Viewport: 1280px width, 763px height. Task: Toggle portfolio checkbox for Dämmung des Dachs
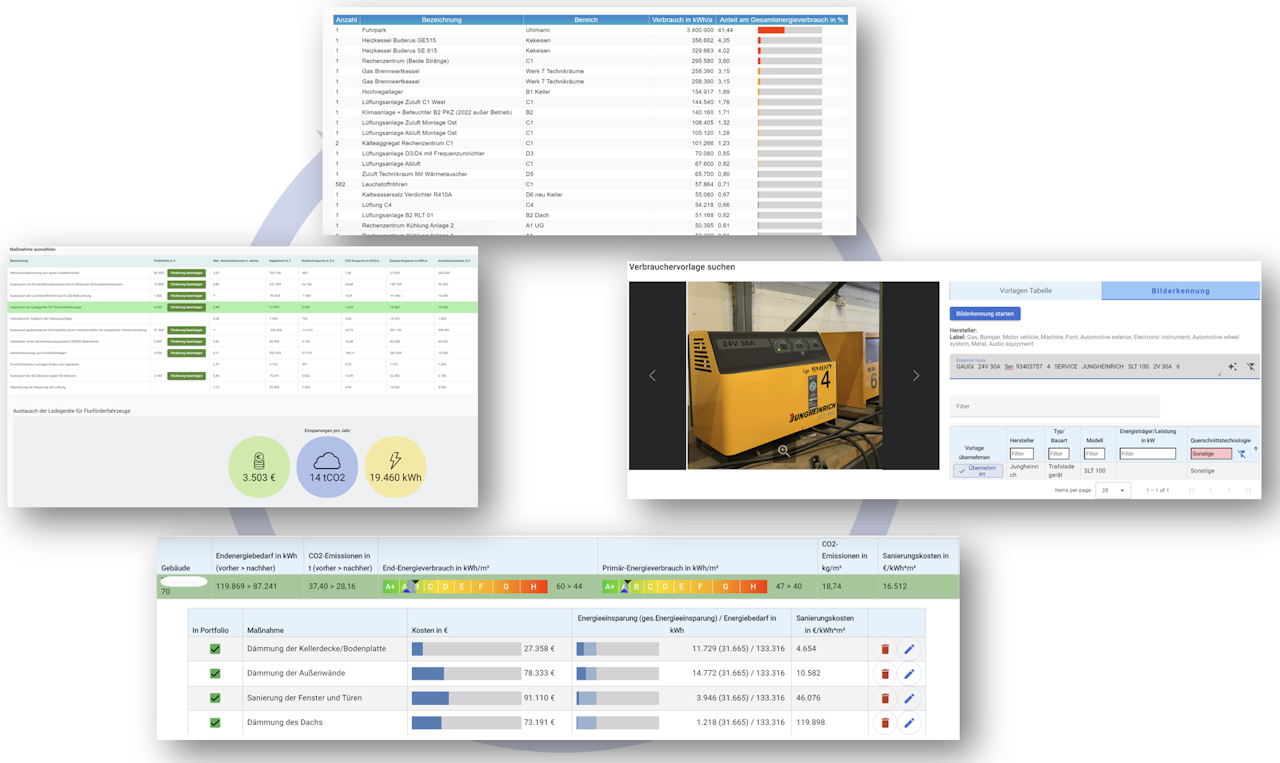pyautogui.click(x=215, y=722)
